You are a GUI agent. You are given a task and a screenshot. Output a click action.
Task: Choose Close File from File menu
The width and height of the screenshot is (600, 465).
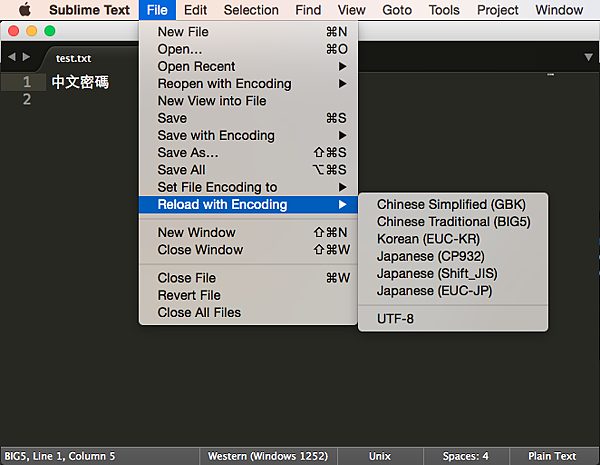point(248,278)
